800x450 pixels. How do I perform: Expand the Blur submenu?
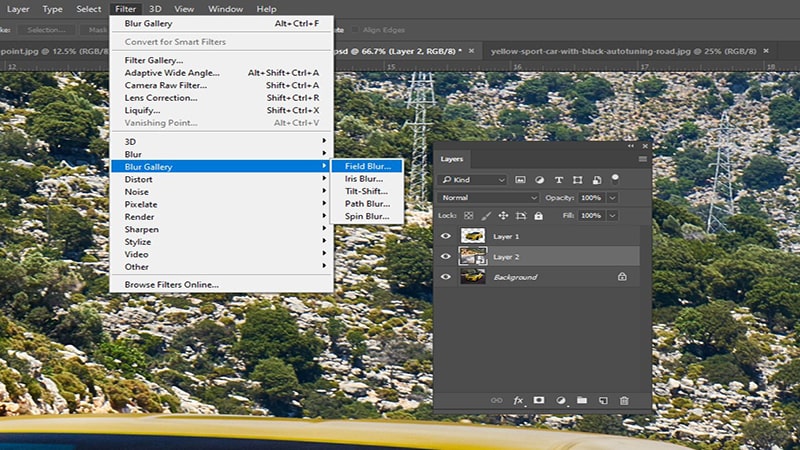[x=222, y=154]
